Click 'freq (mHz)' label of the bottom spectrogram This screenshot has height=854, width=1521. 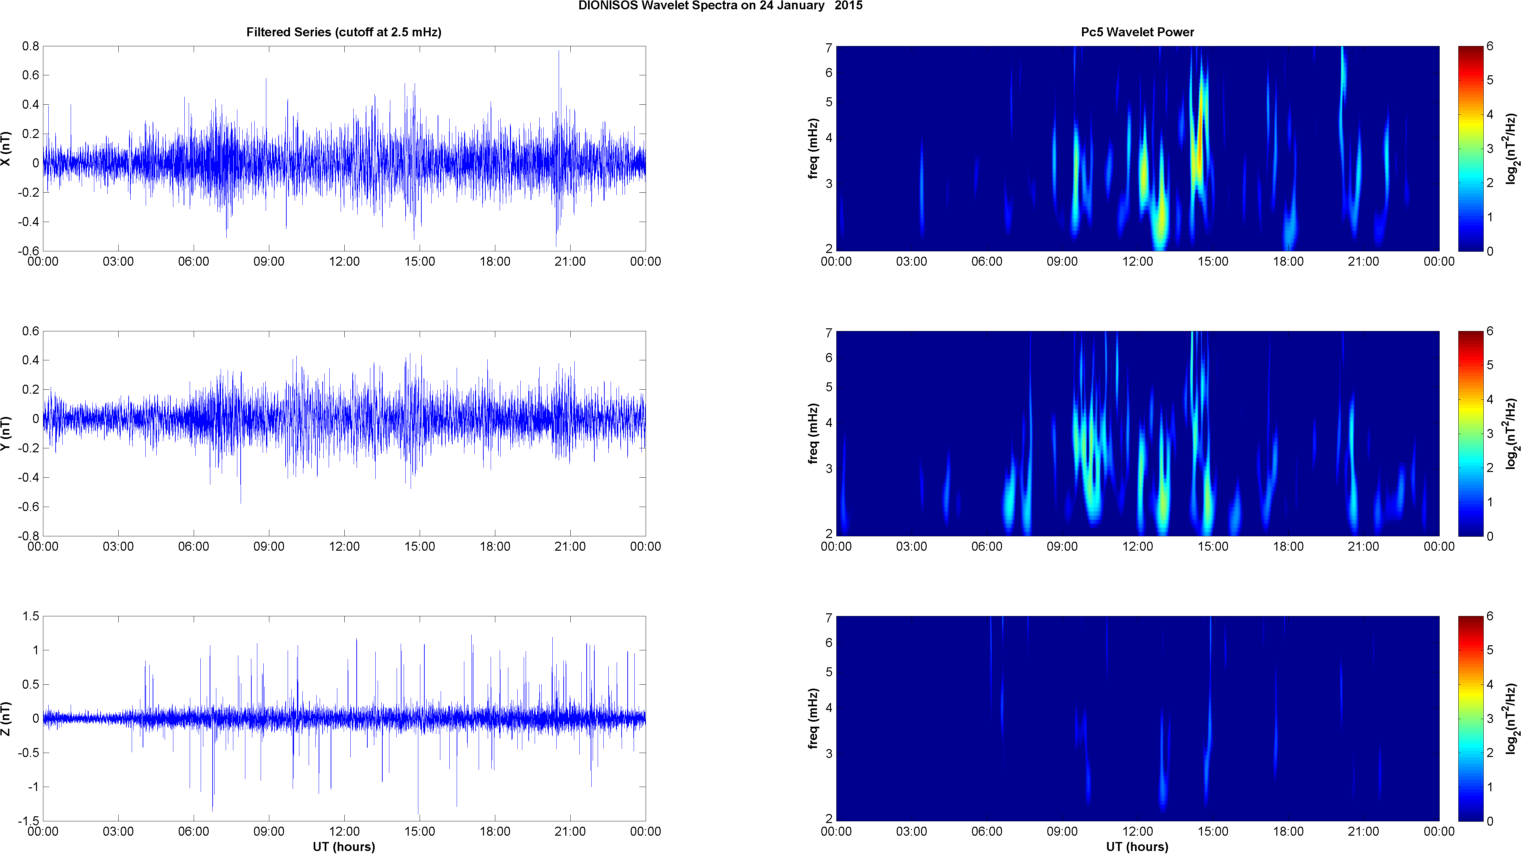pyautogui.click(x=814, y=718)
